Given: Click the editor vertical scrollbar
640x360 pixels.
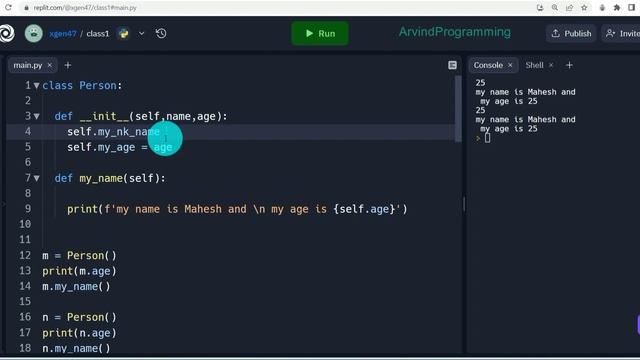Looking at the screenshot, I should pyautogui.click(x=458, y=109).
